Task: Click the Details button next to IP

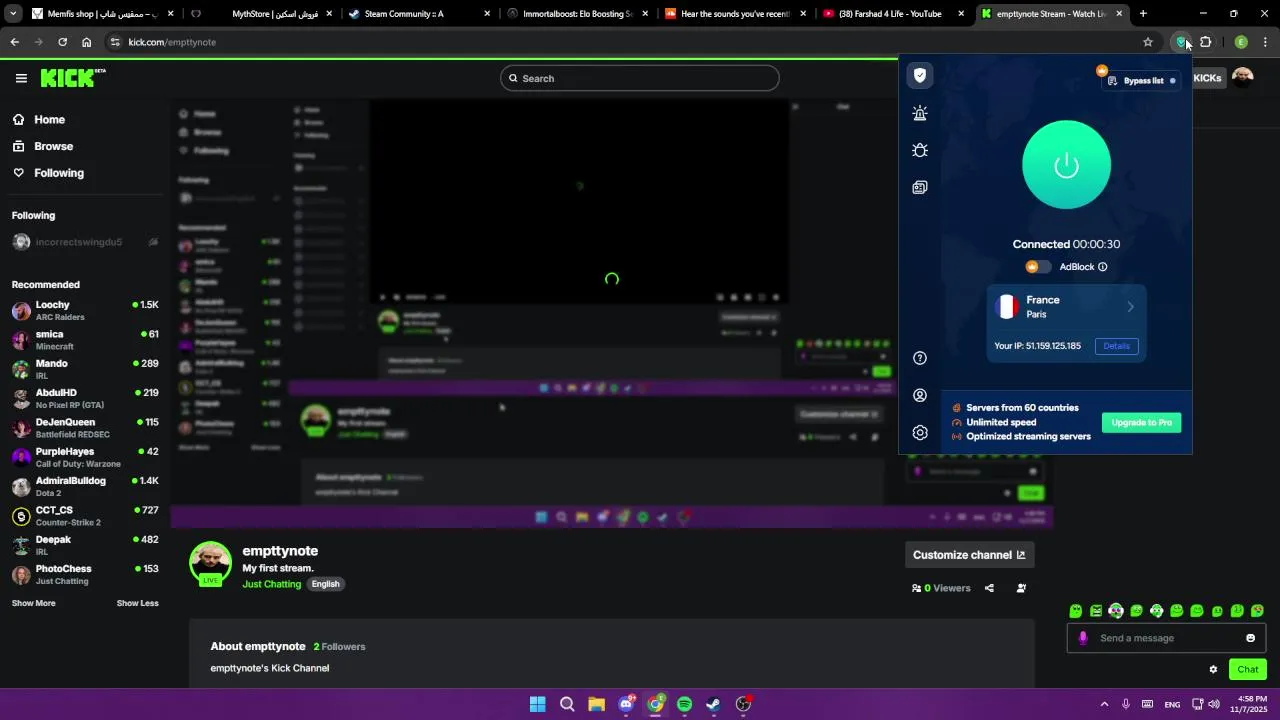Action: pos(1116,346)
